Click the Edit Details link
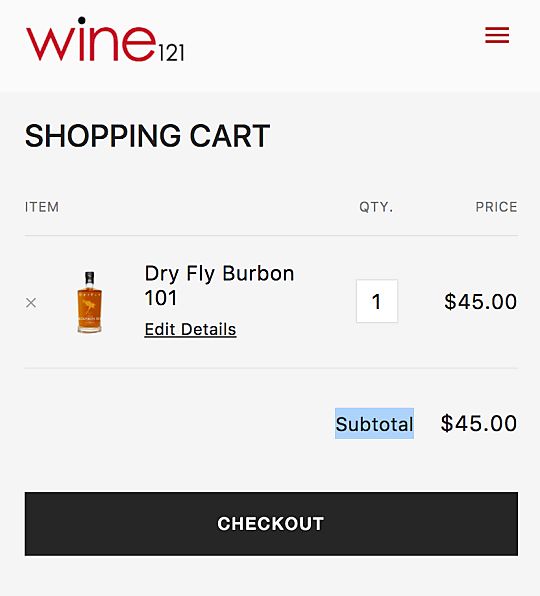 [190, 329]
